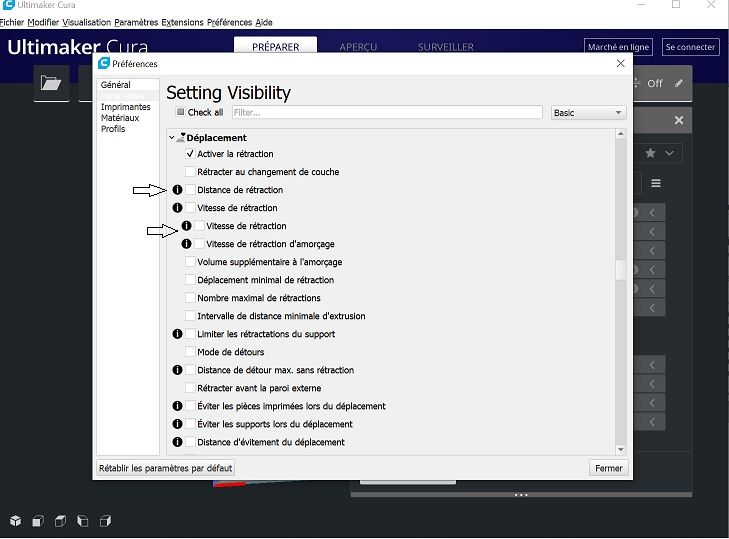The image size is (729, 539).
Task: Enable Rétracter au changement de couche
Action: (190, 172)
